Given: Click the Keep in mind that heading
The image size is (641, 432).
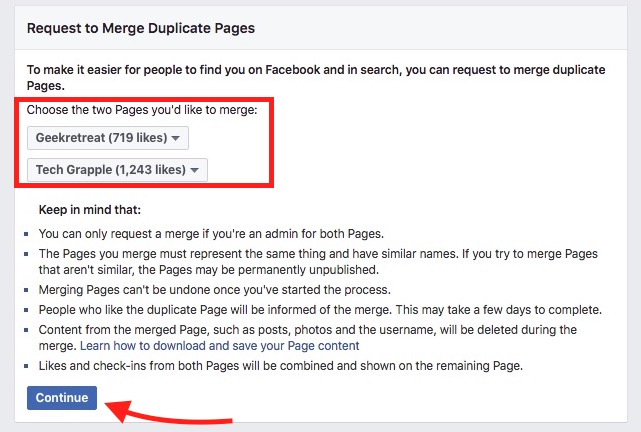Looking at the screenshot, I should [x=90, y=210].
